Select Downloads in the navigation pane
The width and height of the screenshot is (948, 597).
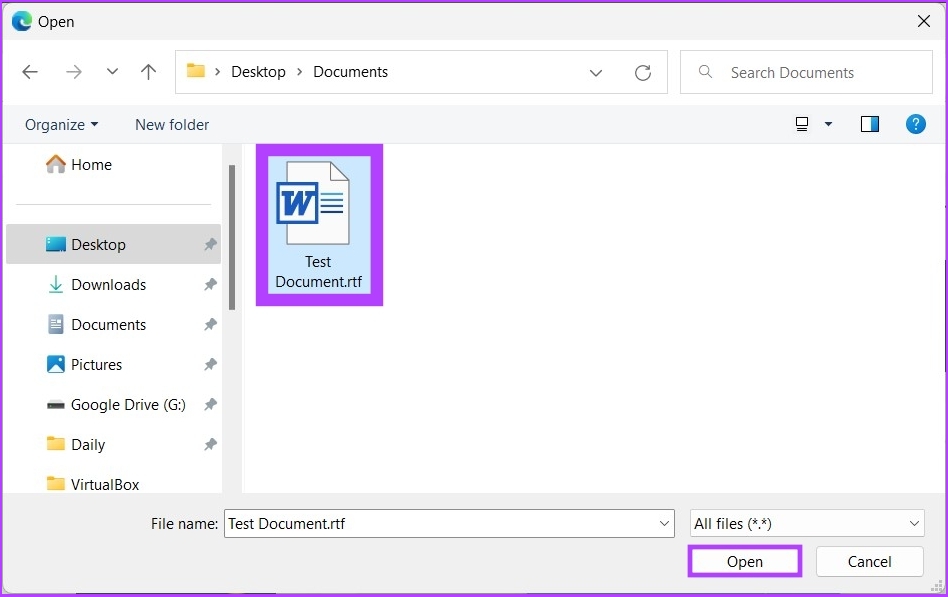coord(108,285)
